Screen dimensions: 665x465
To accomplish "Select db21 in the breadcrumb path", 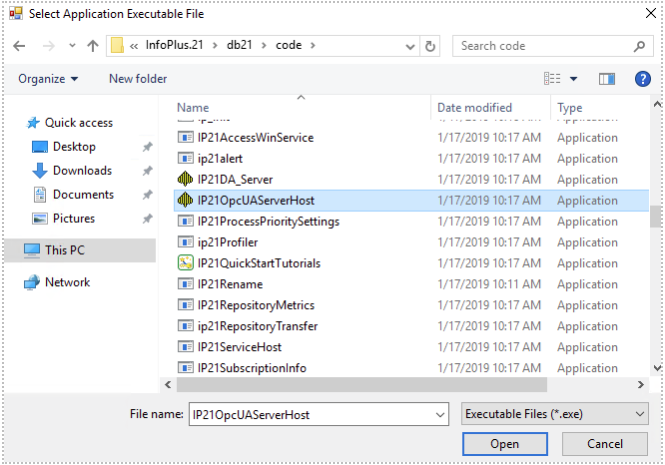I will [239, 45].
